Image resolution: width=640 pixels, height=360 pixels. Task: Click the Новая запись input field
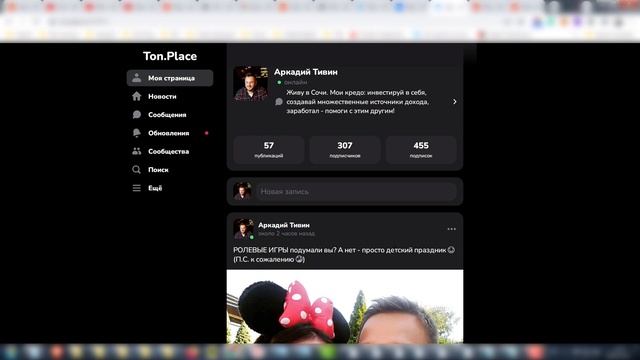click(356, 191)
